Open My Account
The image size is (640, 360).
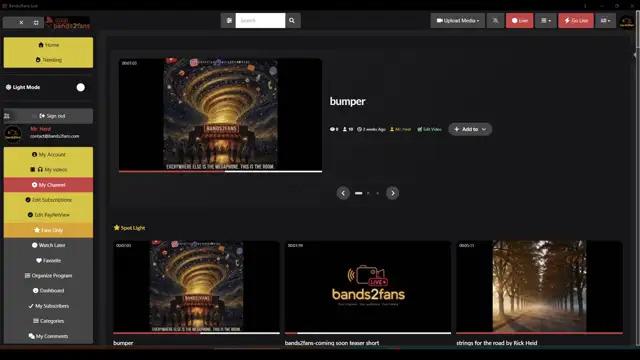click(48, 155)
